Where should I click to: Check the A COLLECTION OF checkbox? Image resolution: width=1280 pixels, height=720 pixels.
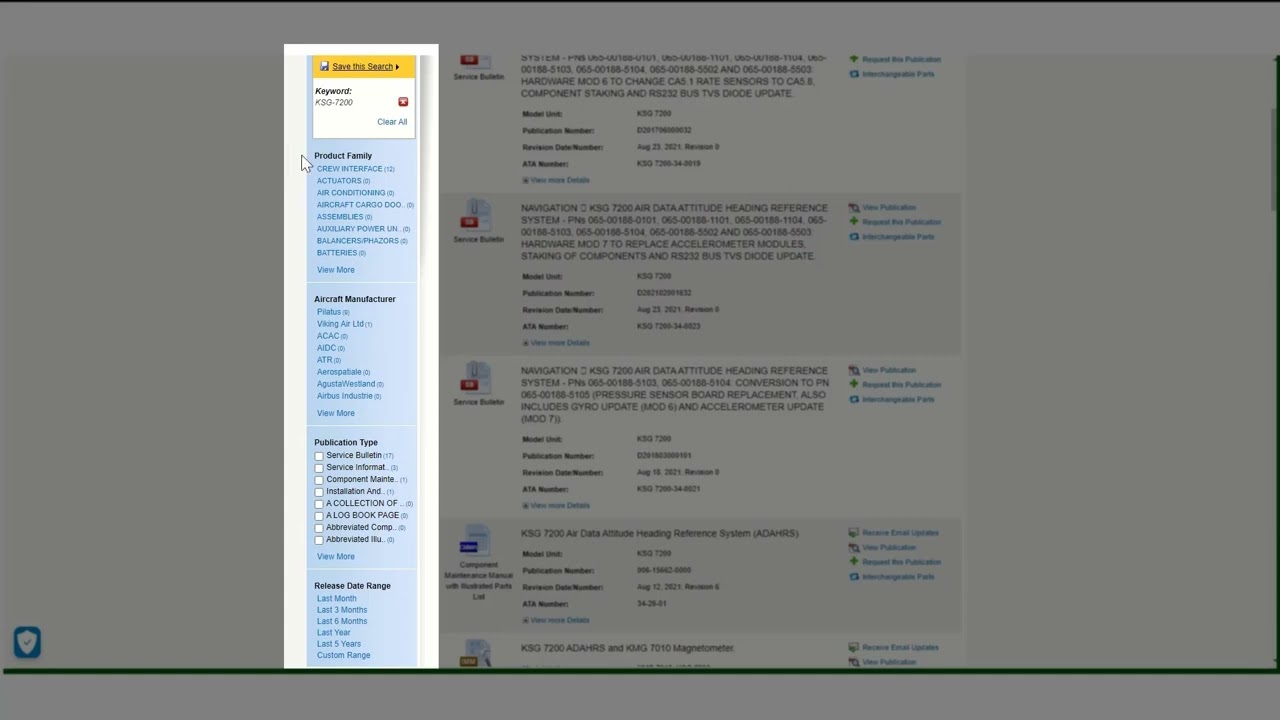[x=319, y=504]
